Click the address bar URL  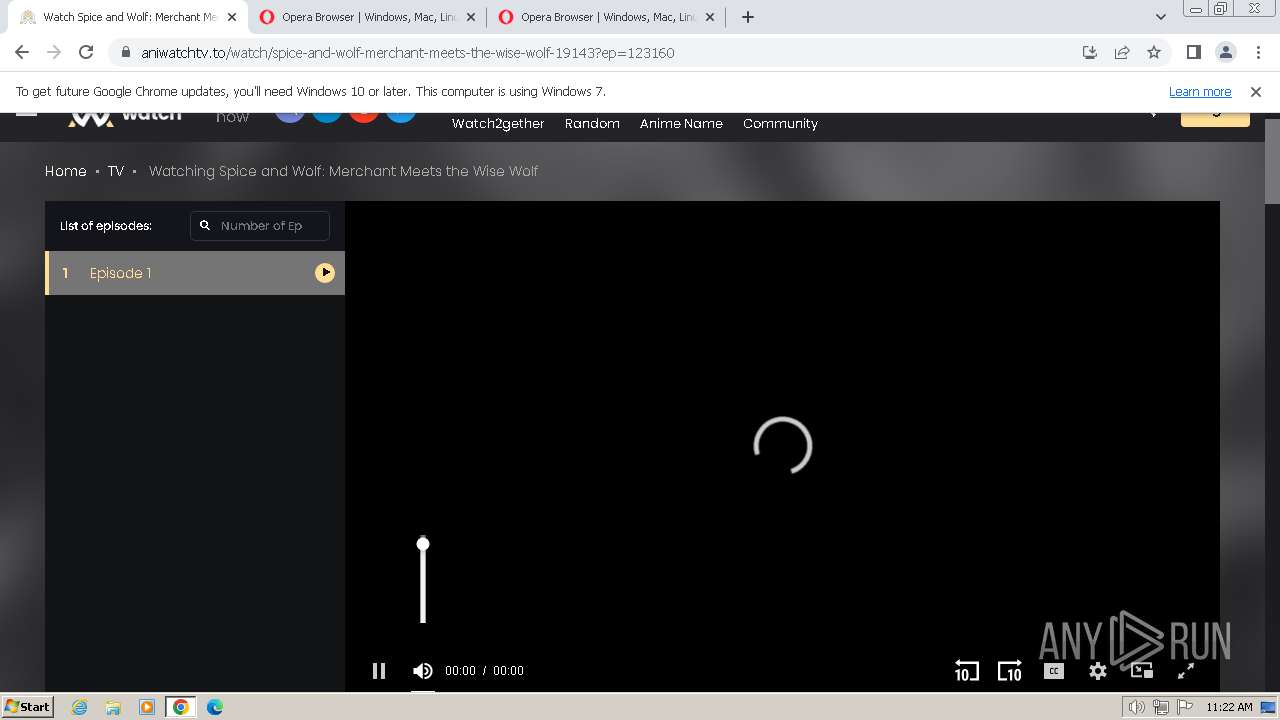coord(408,53)
